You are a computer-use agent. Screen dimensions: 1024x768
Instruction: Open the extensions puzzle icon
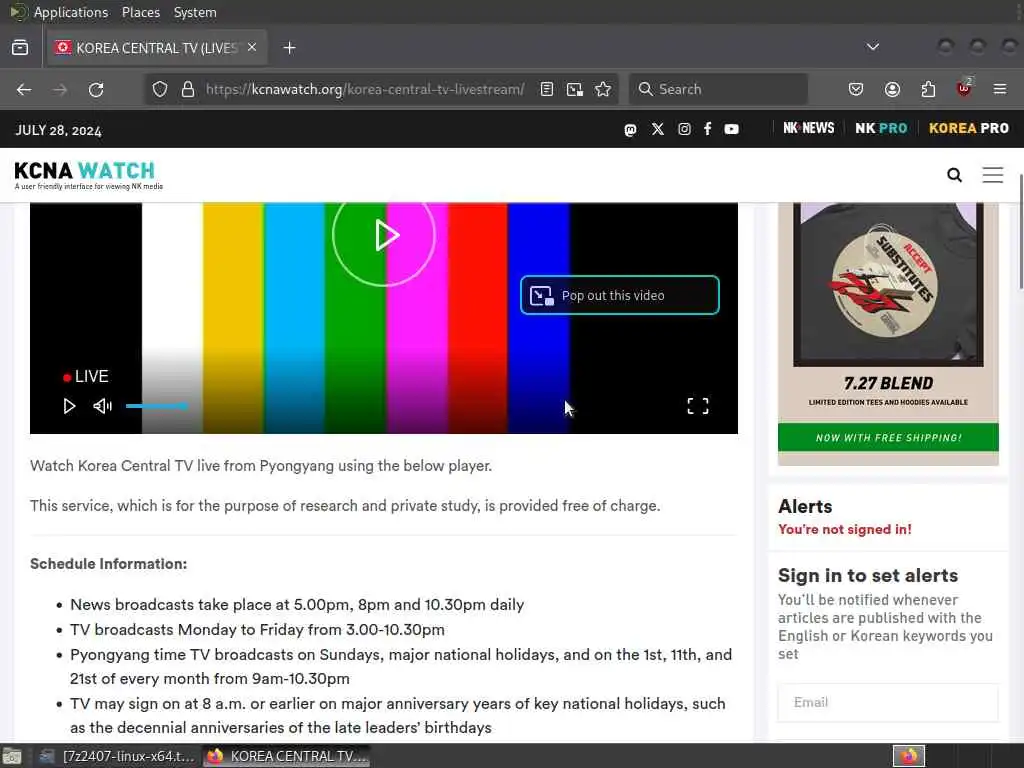928,89
